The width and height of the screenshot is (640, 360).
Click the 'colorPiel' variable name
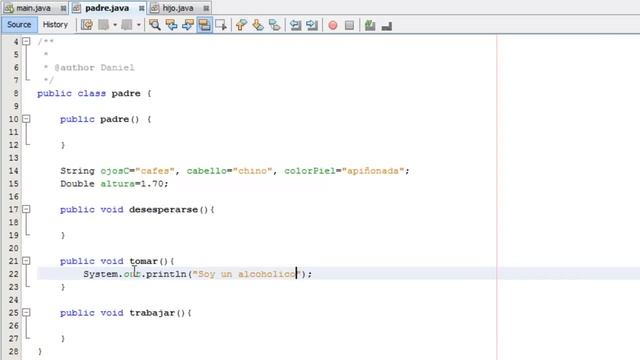point(310,171)
